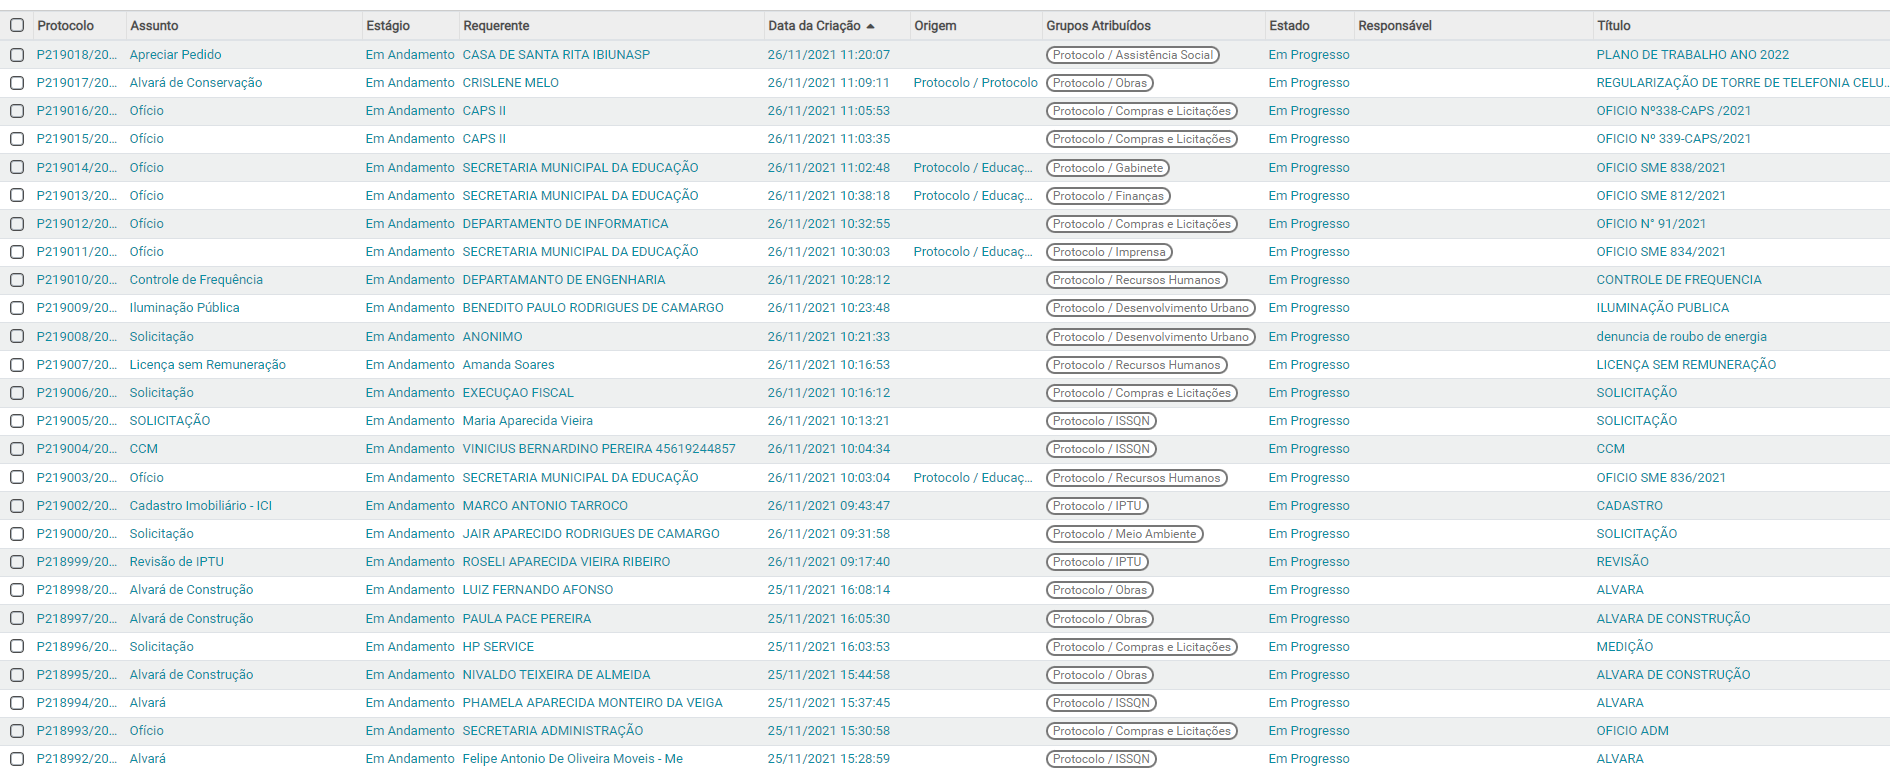Sort by Requerente column header
The height and width of the screenshot is (771, 1890).
(x=496, y=26)
